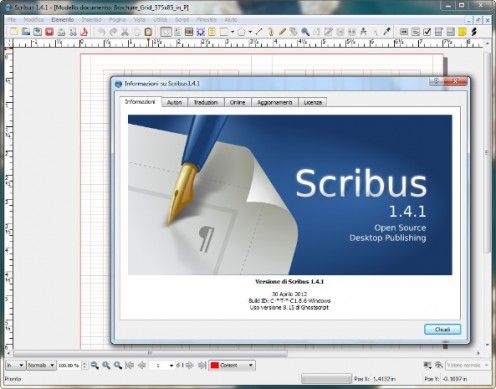
Task: Click the yellow PDF Text Annotation tool
Action: pyautogui.click(x=462, y=32)
